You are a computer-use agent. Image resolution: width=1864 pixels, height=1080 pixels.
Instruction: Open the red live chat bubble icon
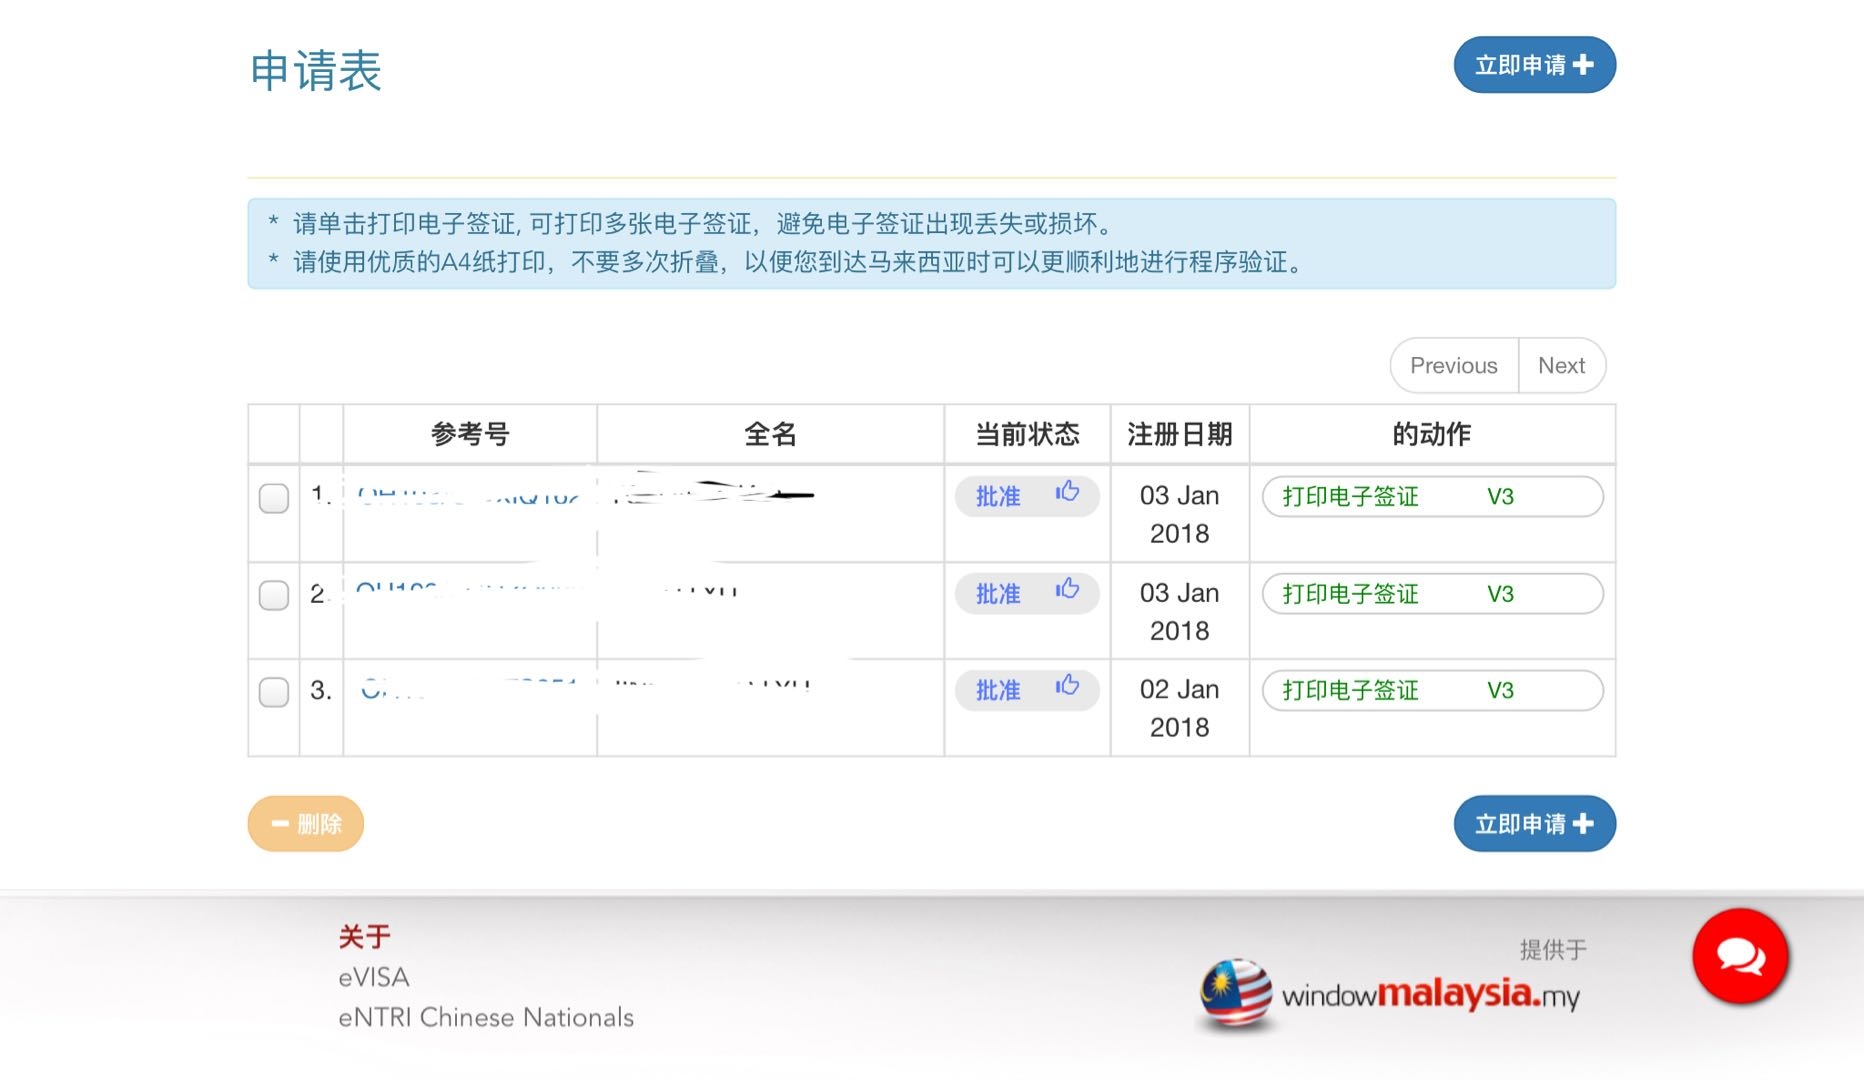(x=1740, y=956)
